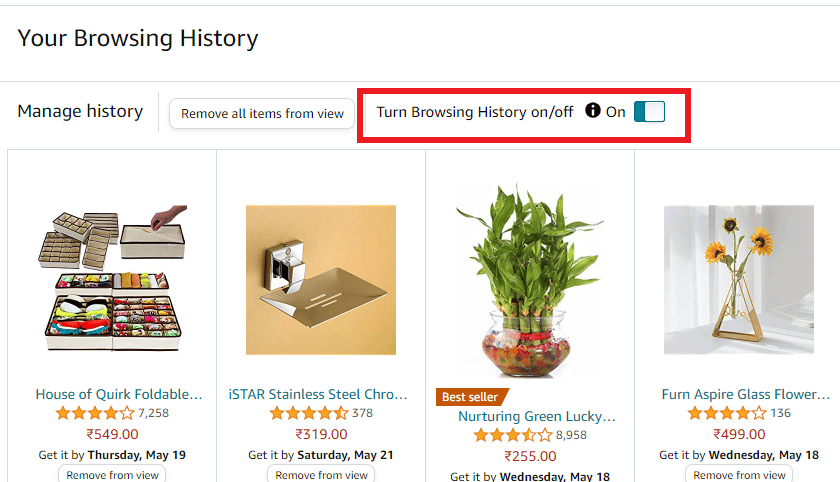The width and height of the screenshot is (840, 482).
Task: Remove iSTAR soap dish from view
Action: pos(321,475)
